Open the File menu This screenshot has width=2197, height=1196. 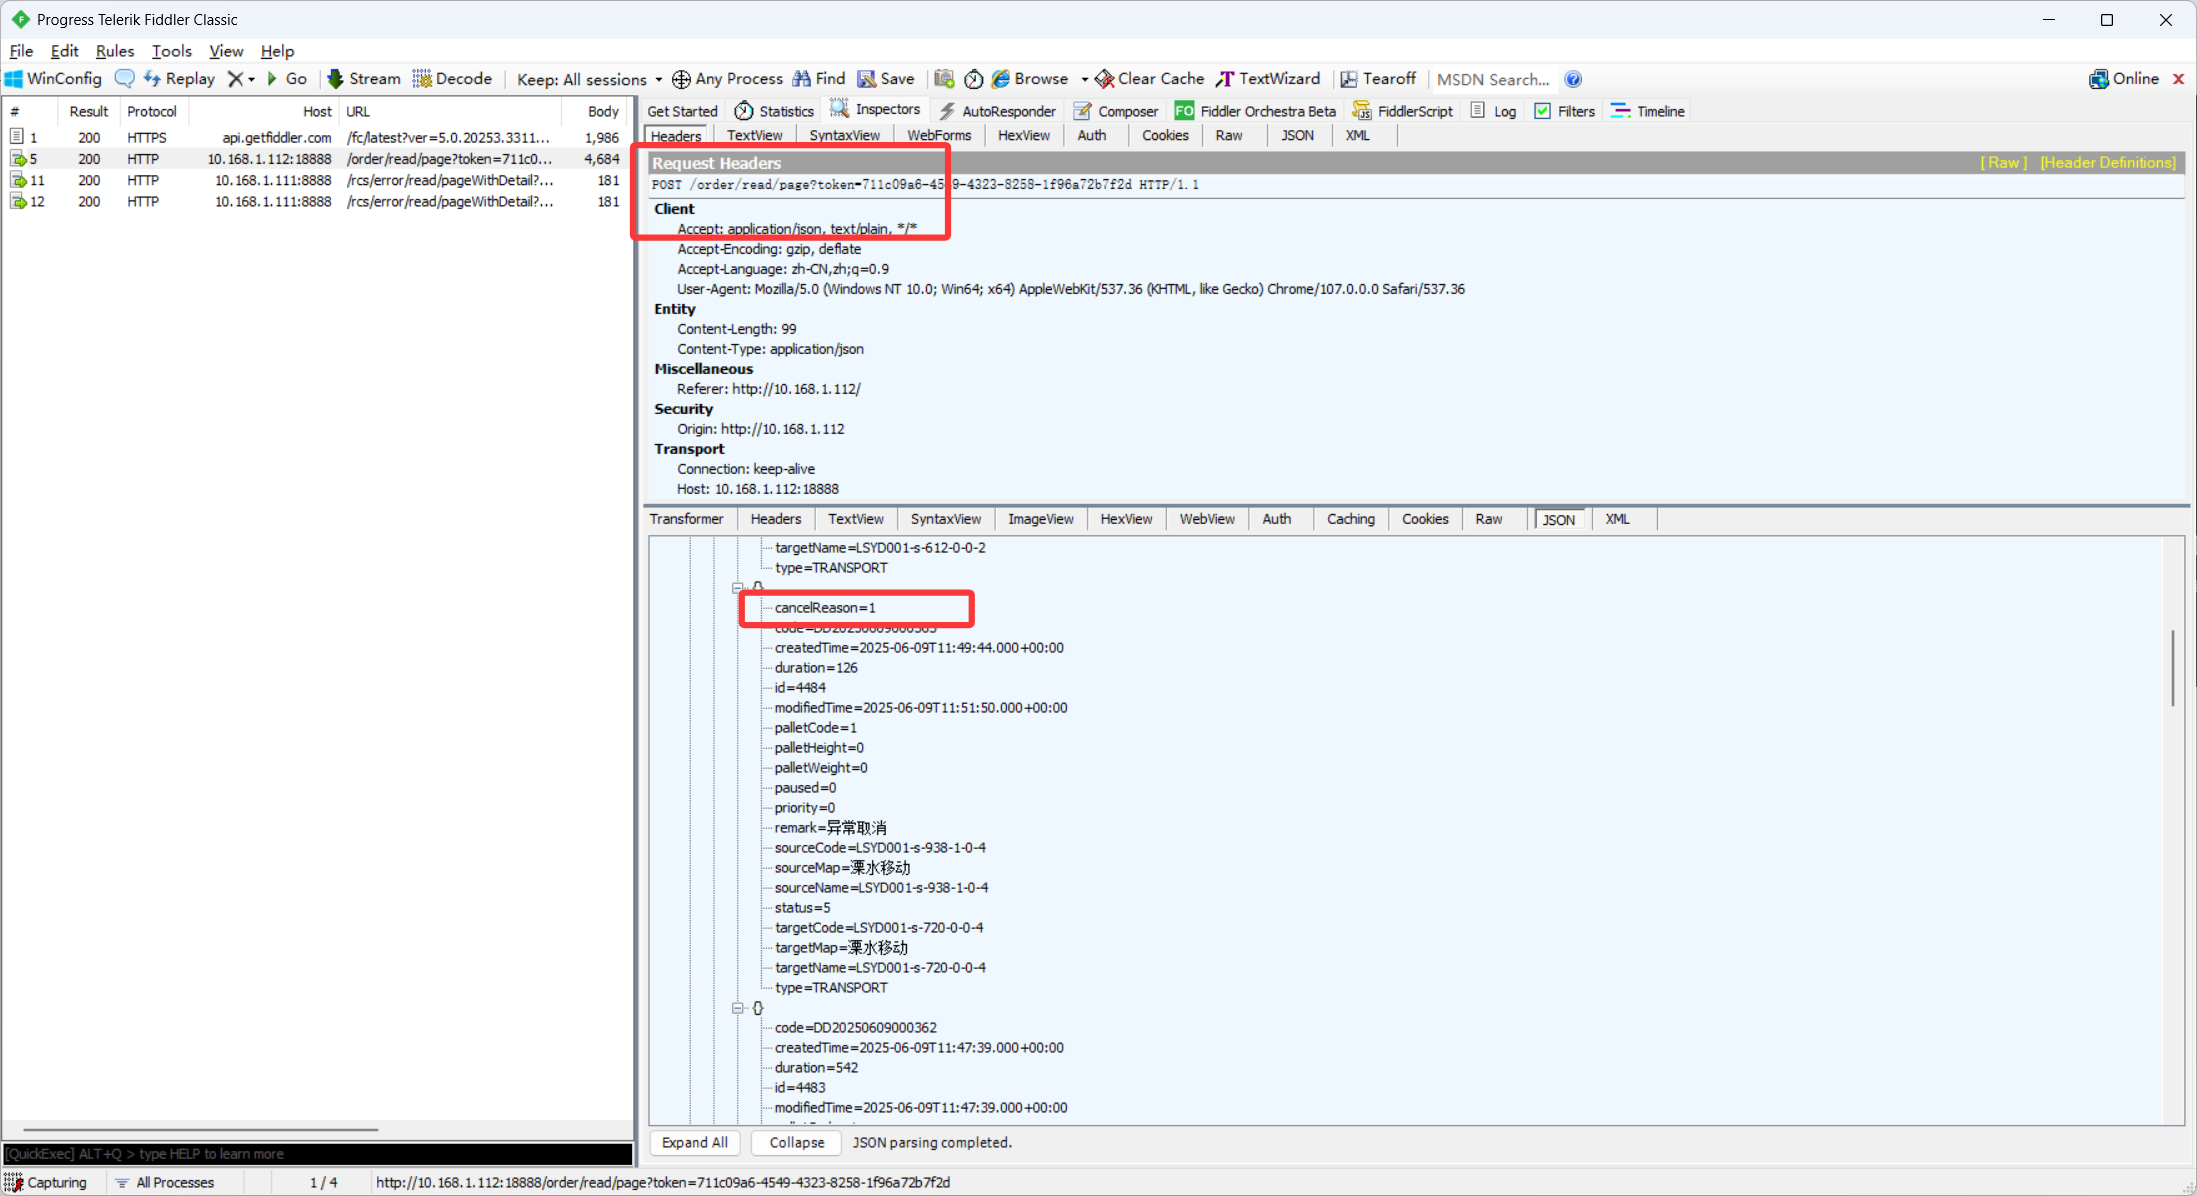coord(21,51)
